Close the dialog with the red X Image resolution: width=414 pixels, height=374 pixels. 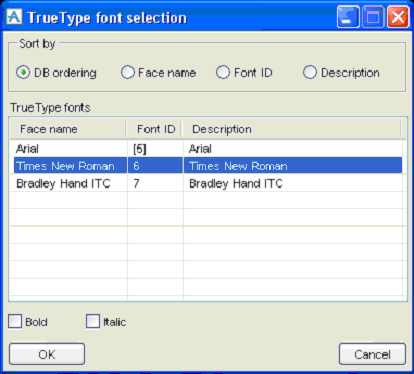398,16
